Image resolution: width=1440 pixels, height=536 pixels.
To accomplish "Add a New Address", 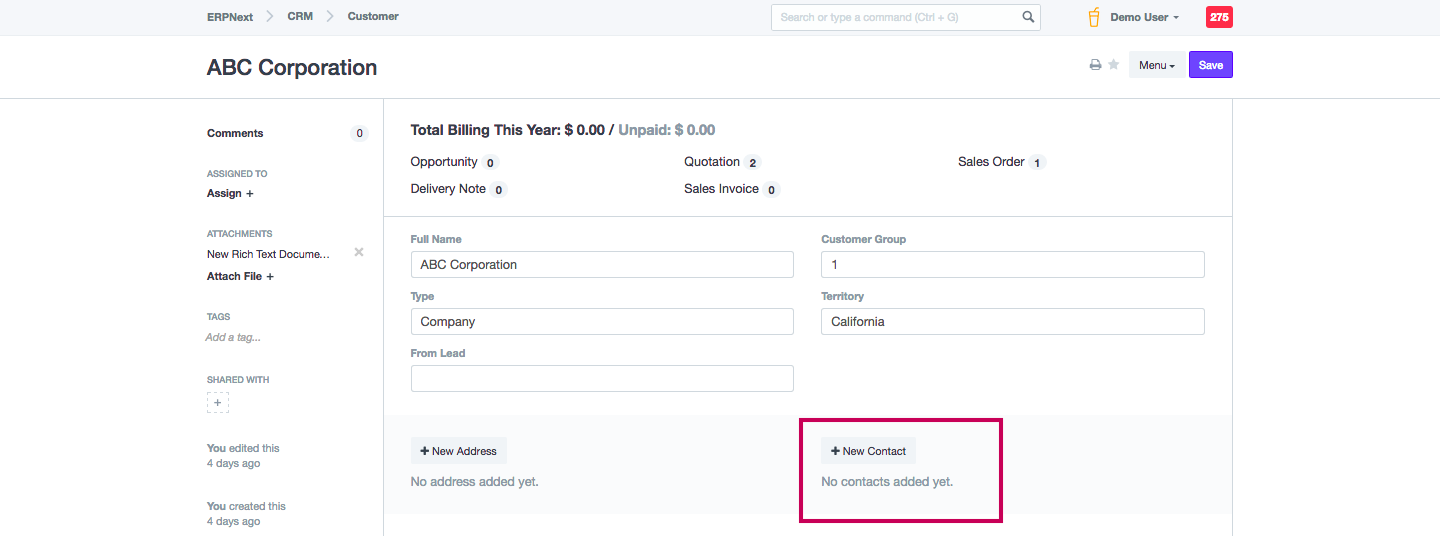I will 459,451.
